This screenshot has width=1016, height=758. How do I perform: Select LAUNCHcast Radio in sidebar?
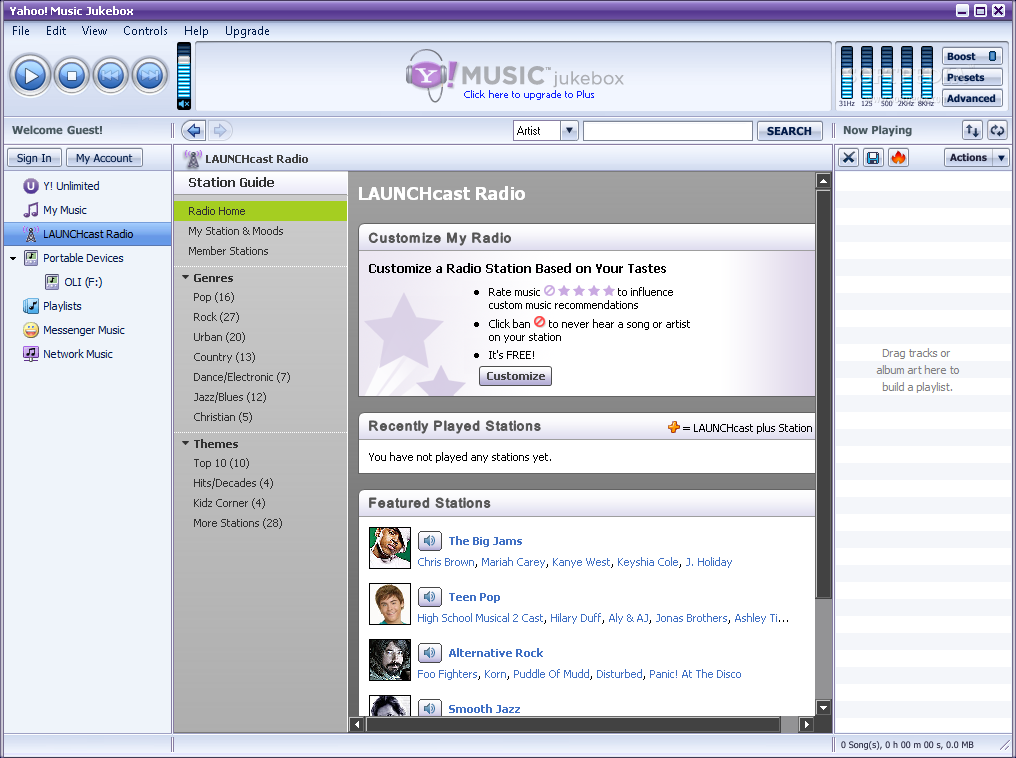pos(88,234)
